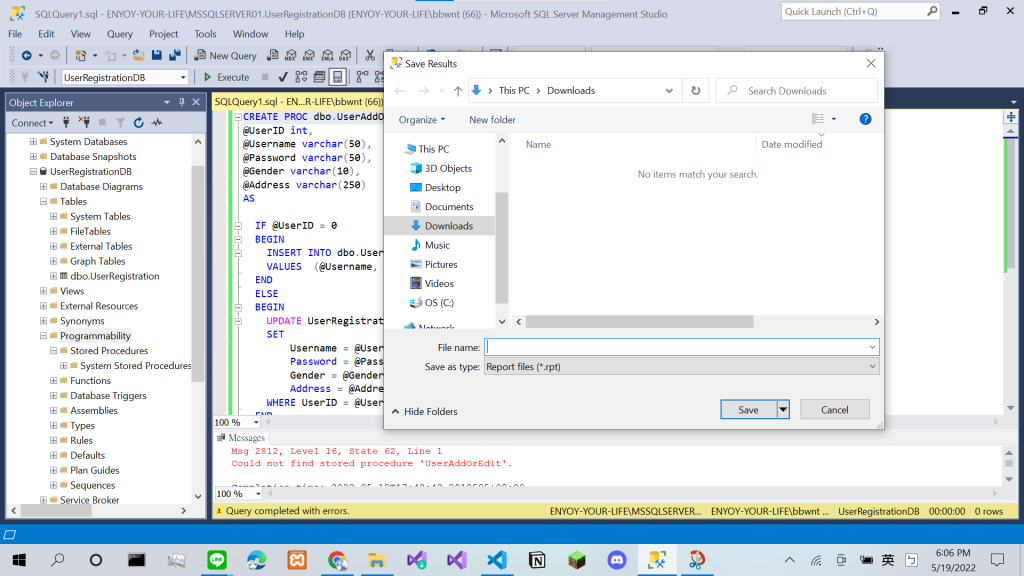Click New folder in Save Results dialog
The image size is (1024, 576).
(492, 120)
